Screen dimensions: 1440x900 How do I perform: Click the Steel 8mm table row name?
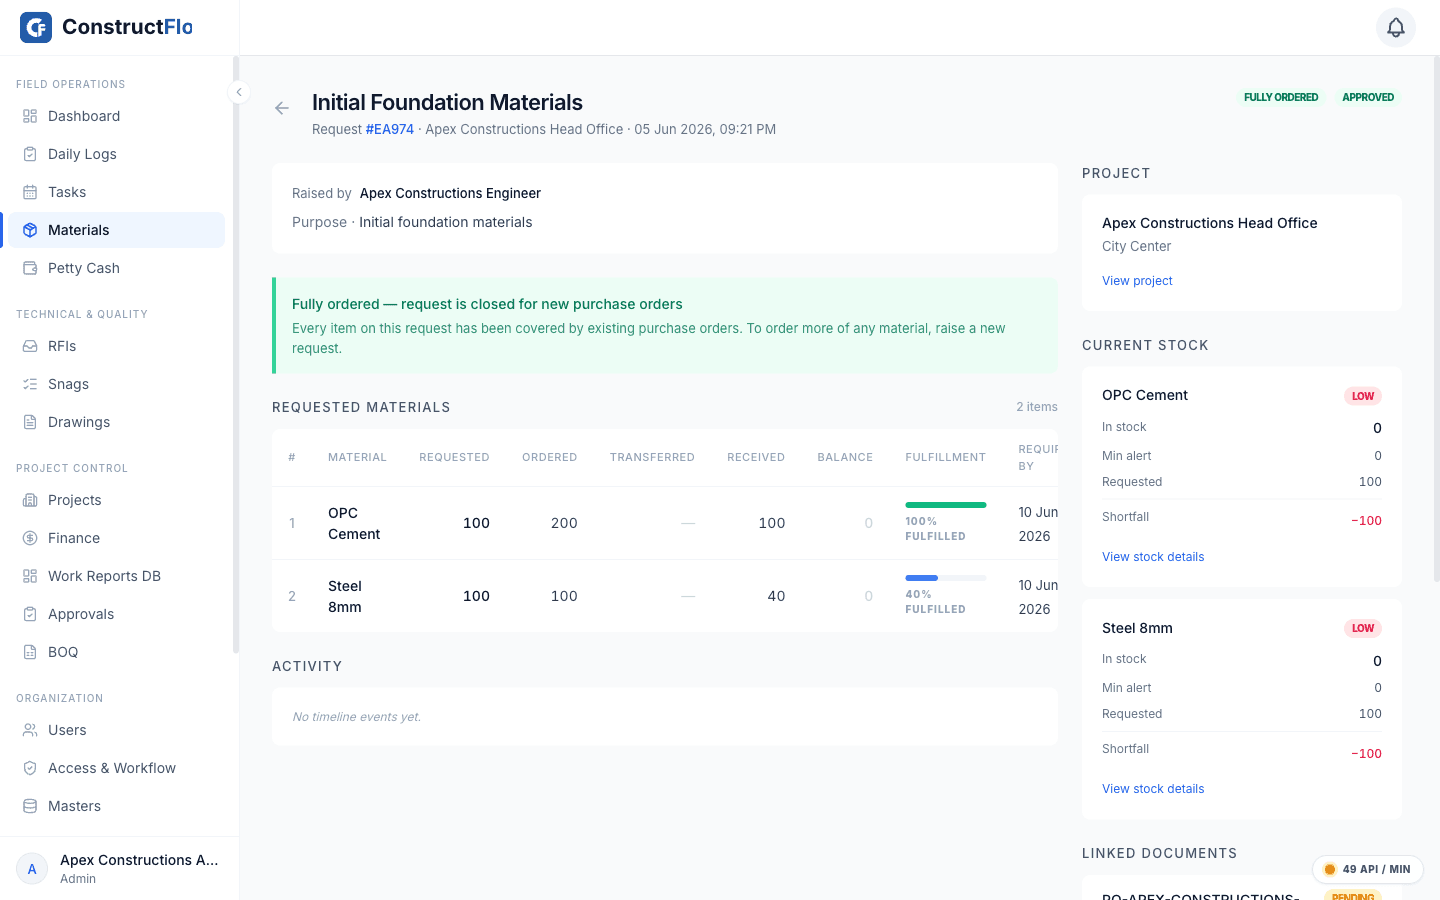345,596
